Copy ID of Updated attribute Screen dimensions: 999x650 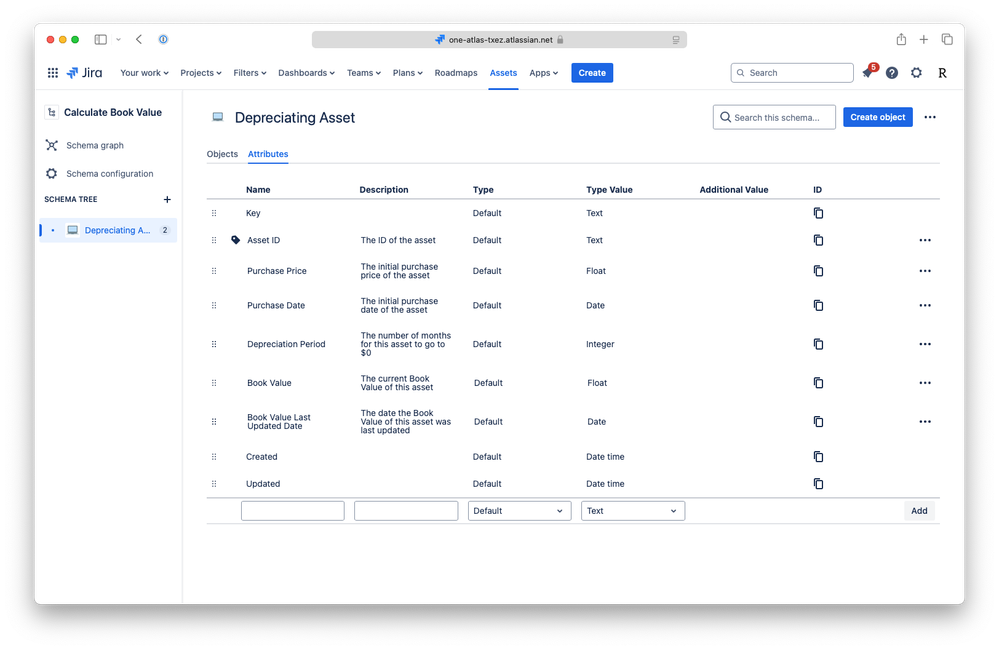819,484
